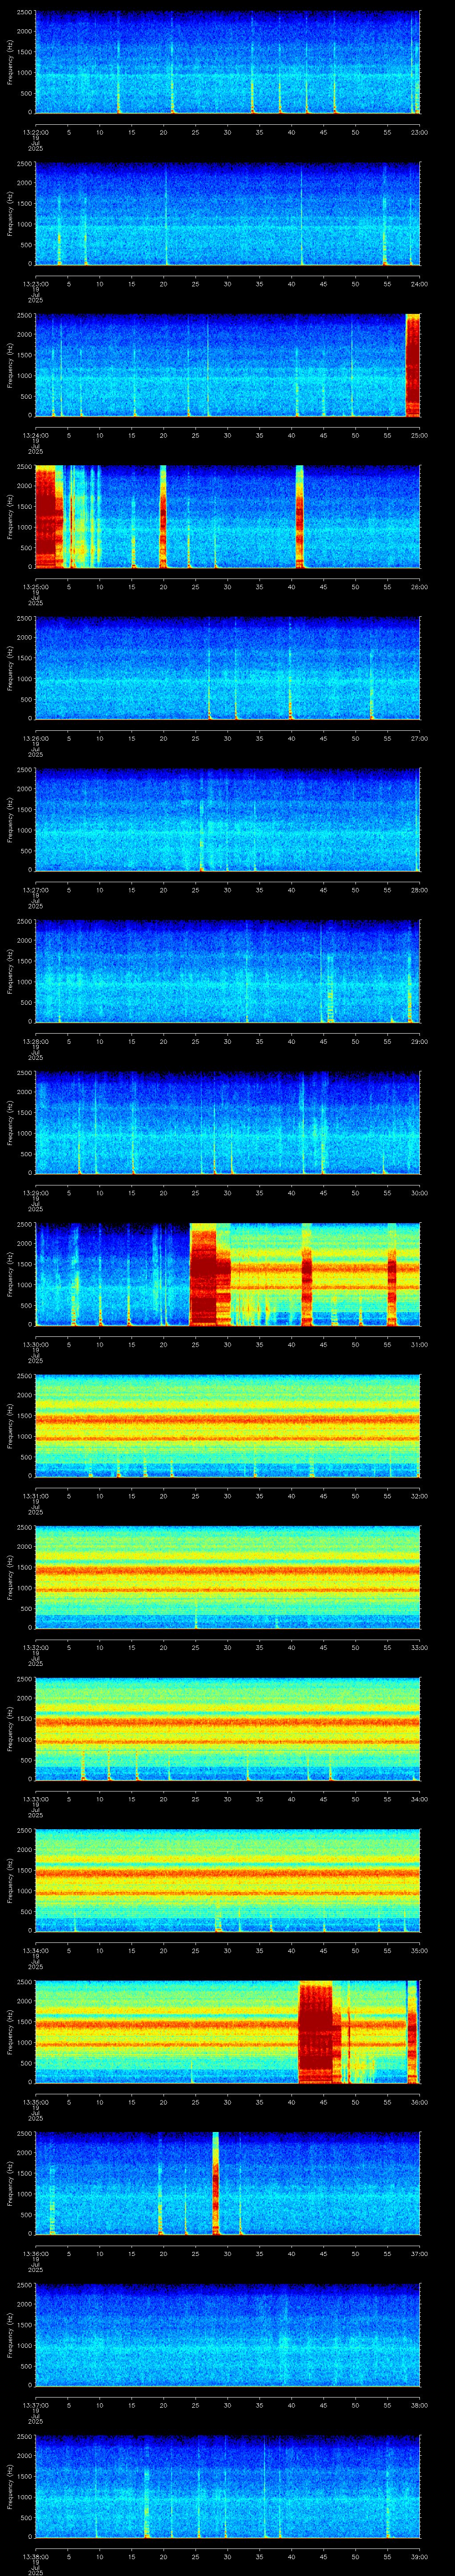Image resolution: width=455 pixels, height=2576 pixels.
Task: Click the 36:00 end time label
Action: pyautogui.click(x=419, y=2101)
